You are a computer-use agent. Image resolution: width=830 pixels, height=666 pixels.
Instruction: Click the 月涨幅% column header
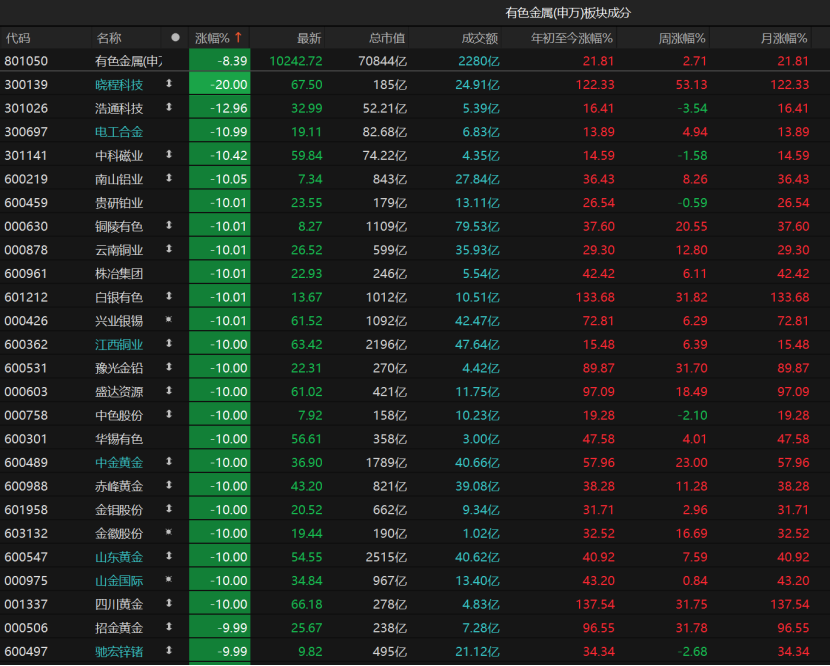pyautogui.click(x=782, y=37)
